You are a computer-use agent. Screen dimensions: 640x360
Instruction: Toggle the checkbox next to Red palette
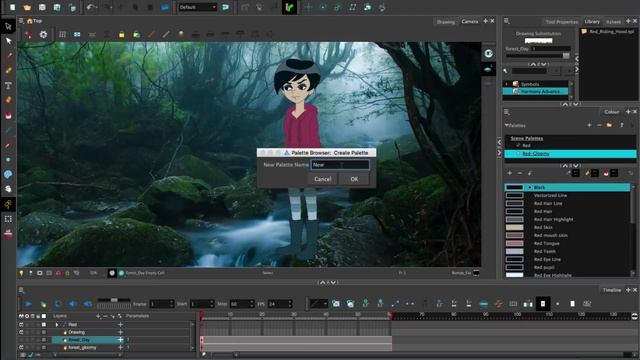pos(518,145)
